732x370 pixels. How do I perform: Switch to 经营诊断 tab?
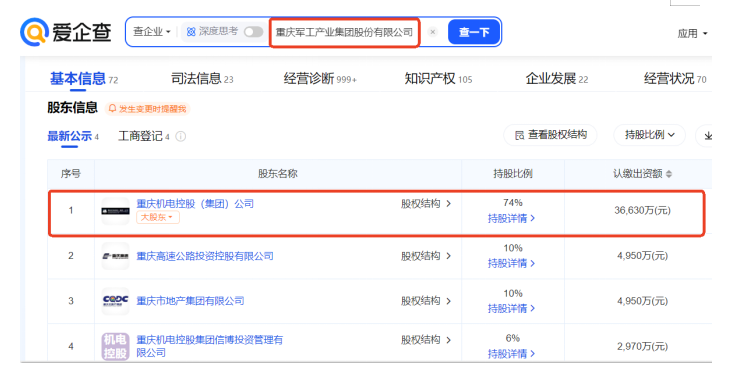[x=320, y=79]
